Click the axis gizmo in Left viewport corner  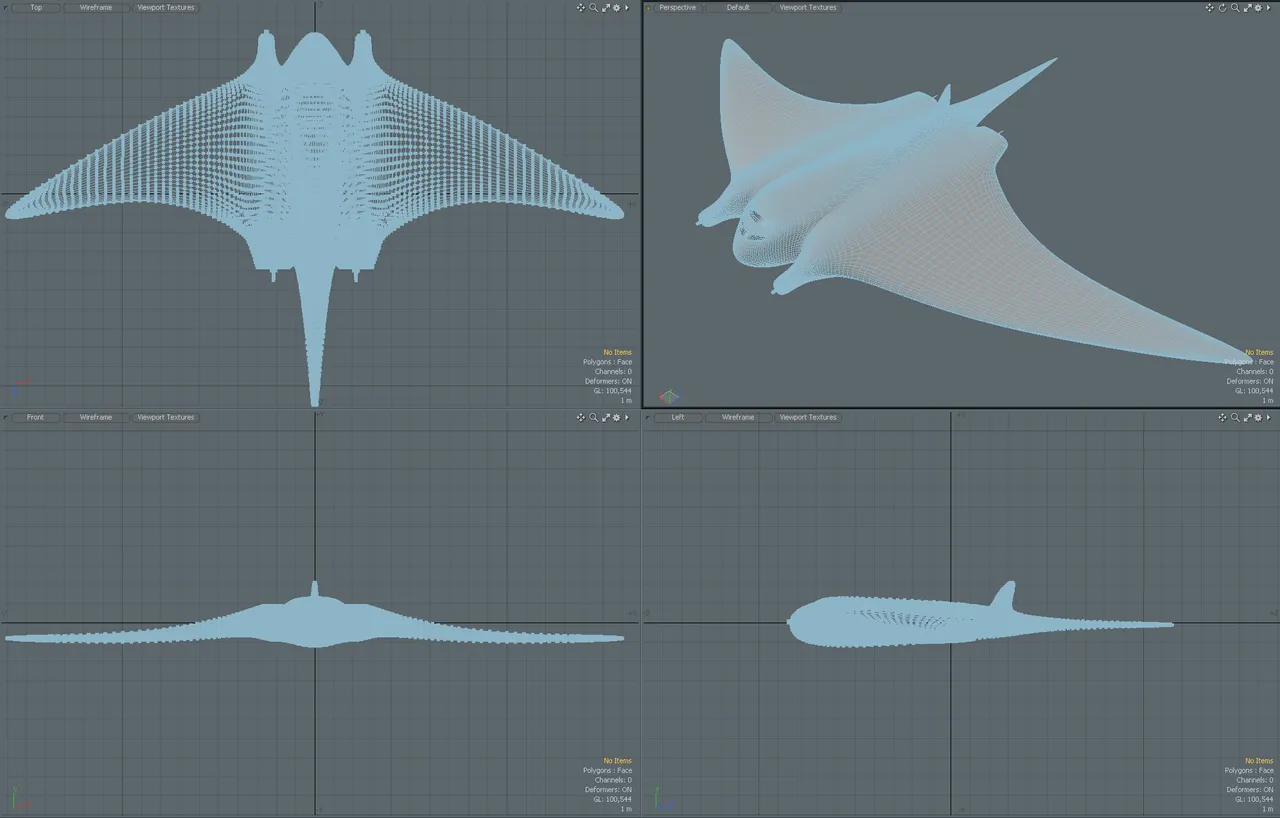pos(662,797)
